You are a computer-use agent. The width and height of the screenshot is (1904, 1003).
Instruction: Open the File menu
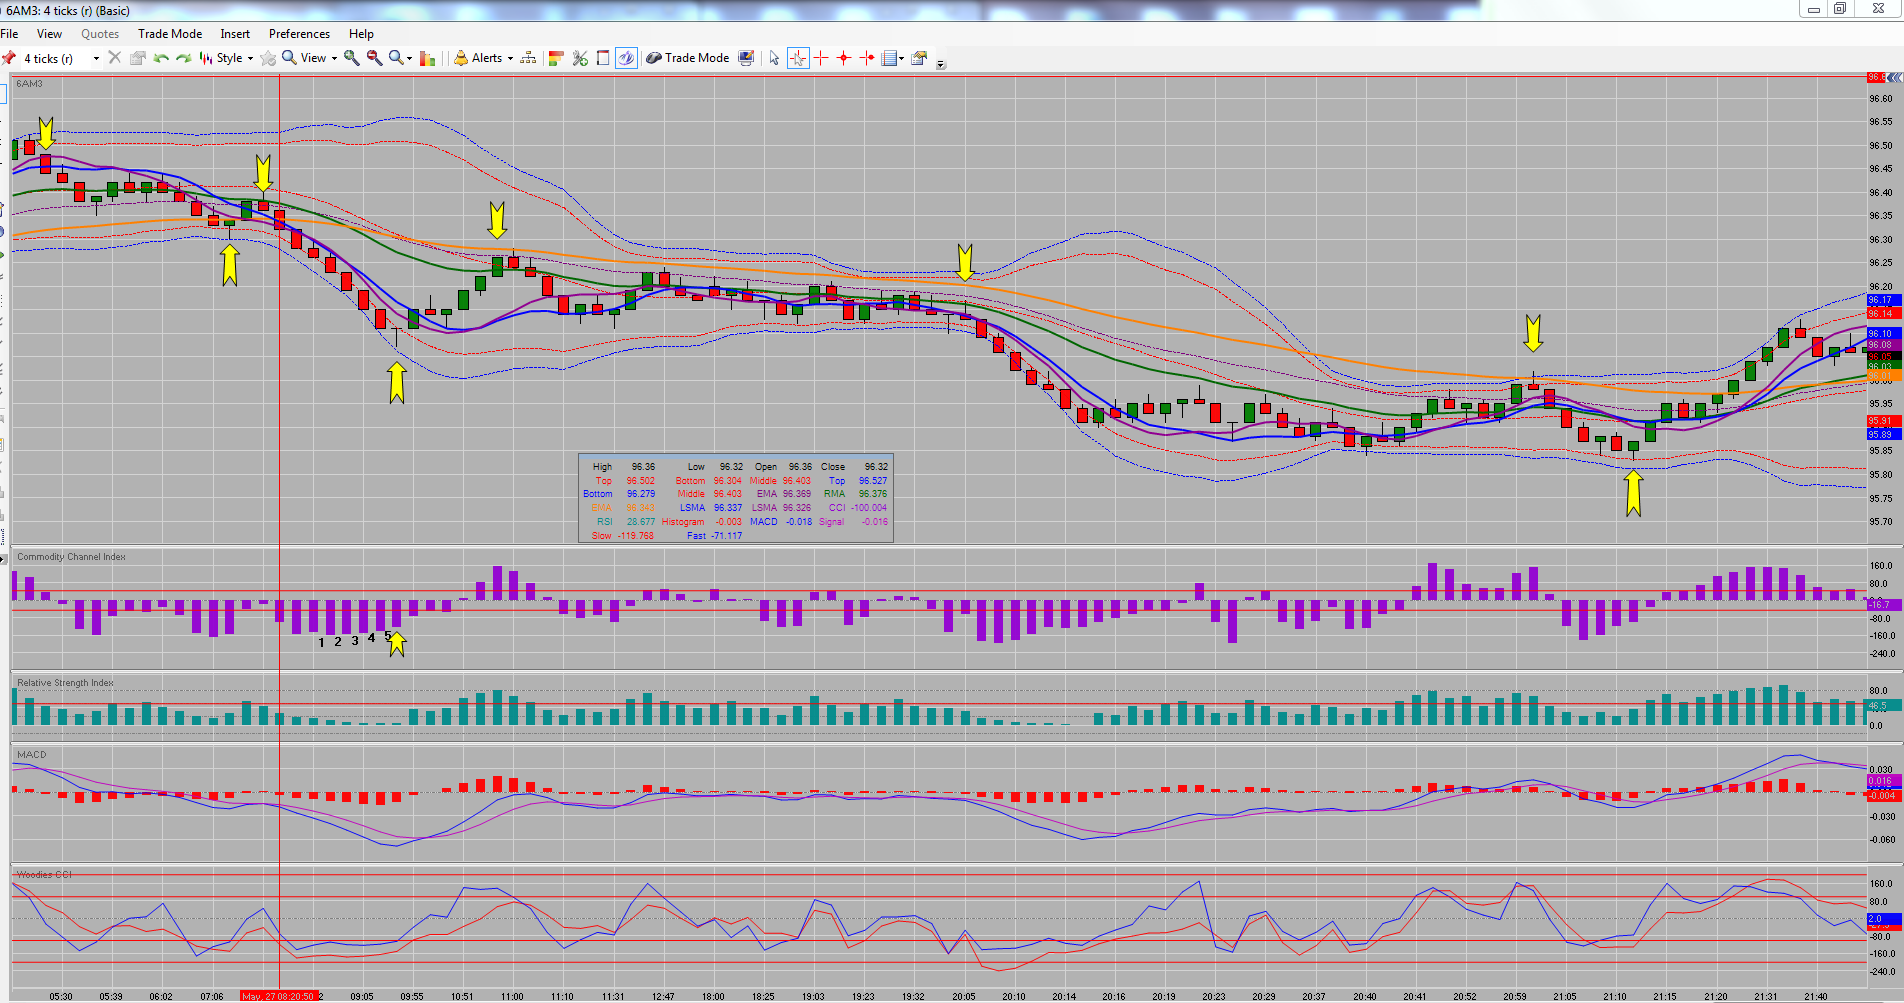point(9,34)
